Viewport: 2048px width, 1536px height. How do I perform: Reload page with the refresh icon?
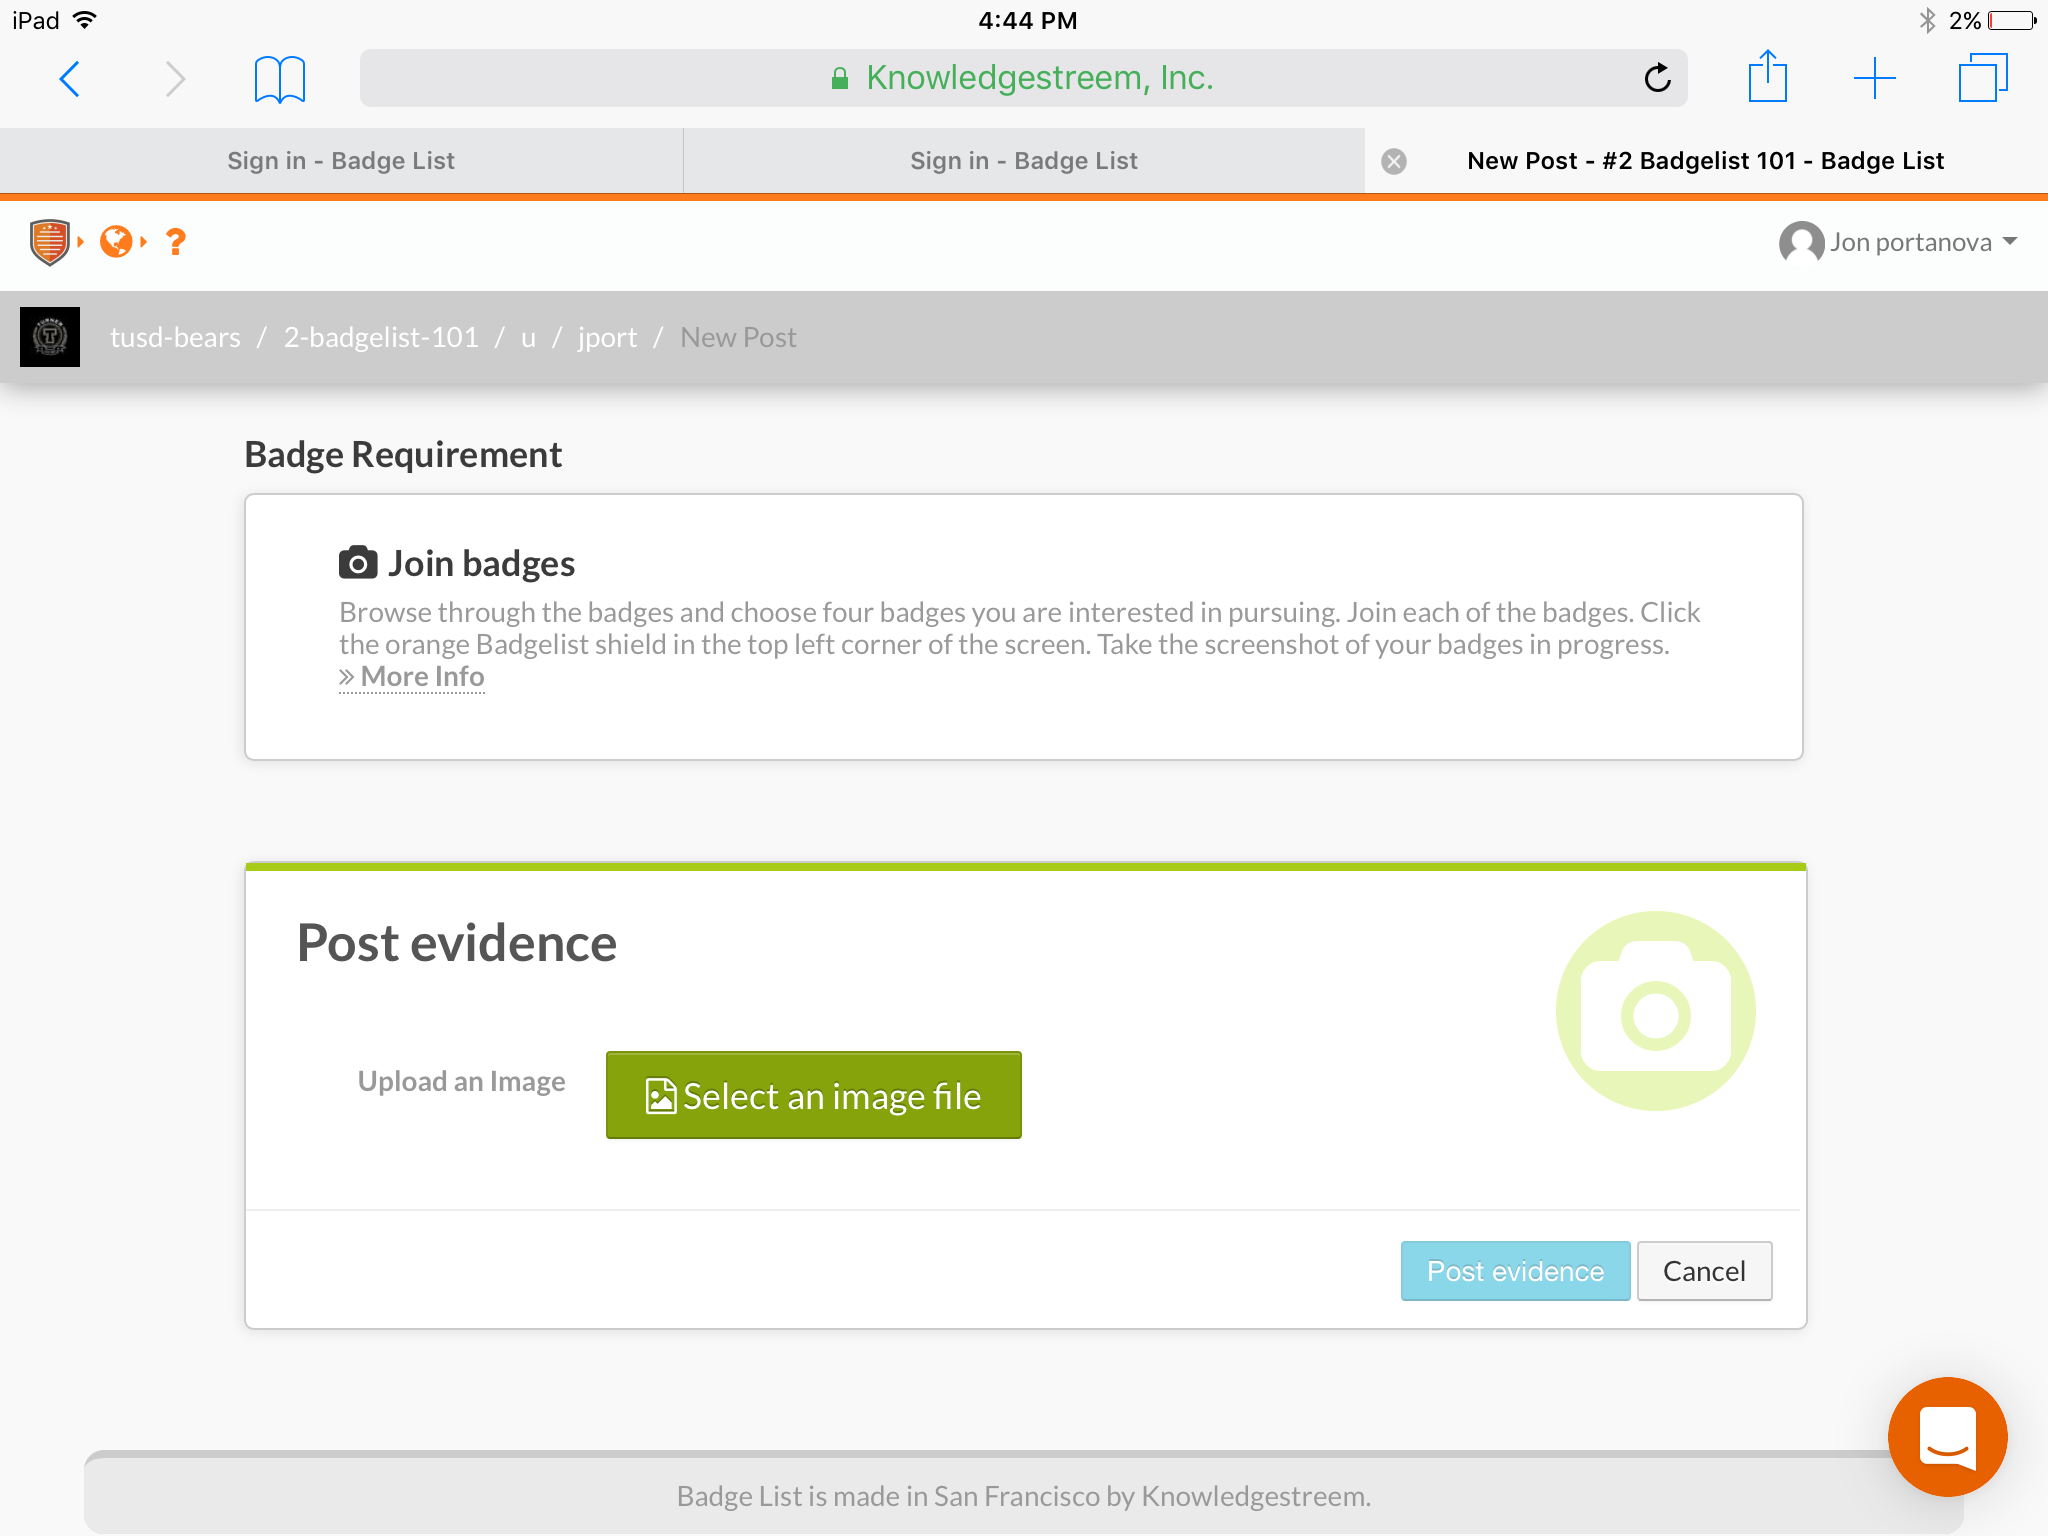(1657, 78)
